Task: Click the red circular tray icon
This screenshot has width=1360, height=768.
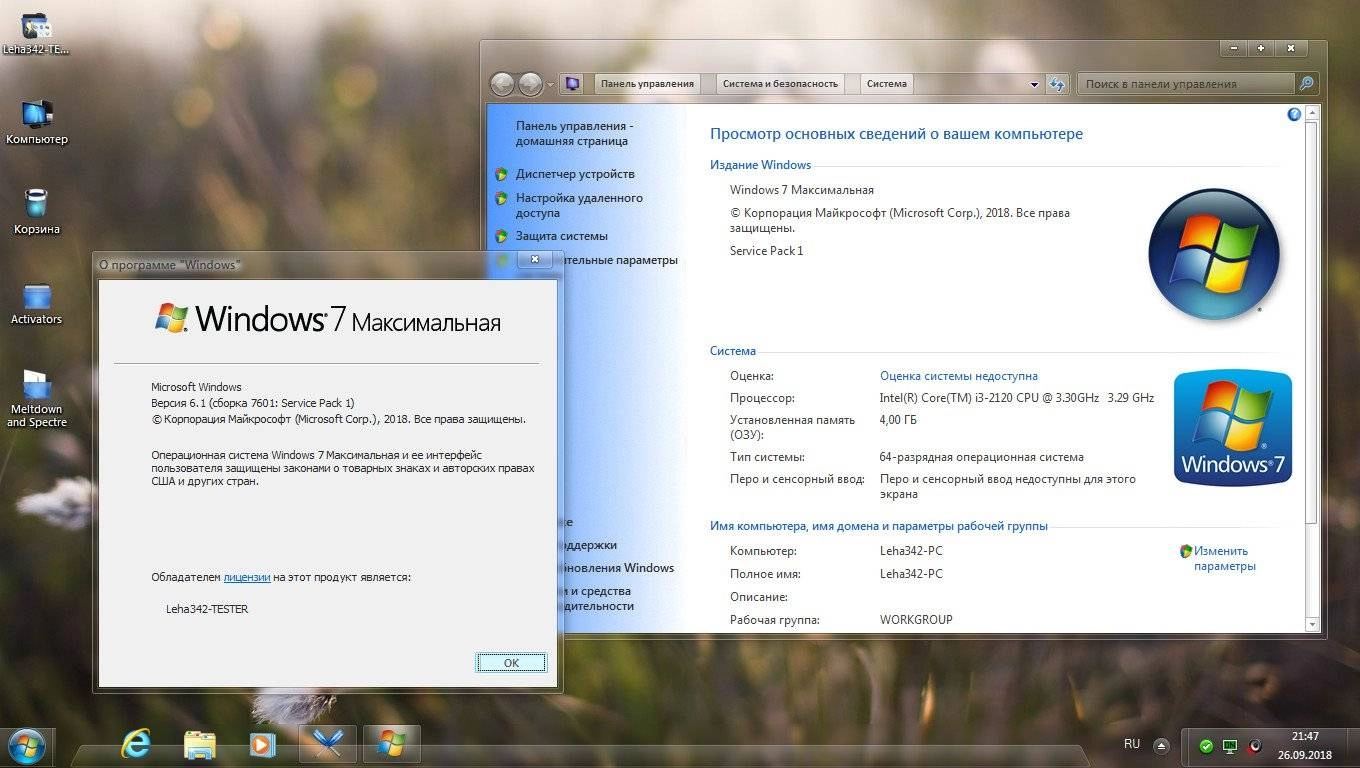Action: click(x=1254, y=746)
